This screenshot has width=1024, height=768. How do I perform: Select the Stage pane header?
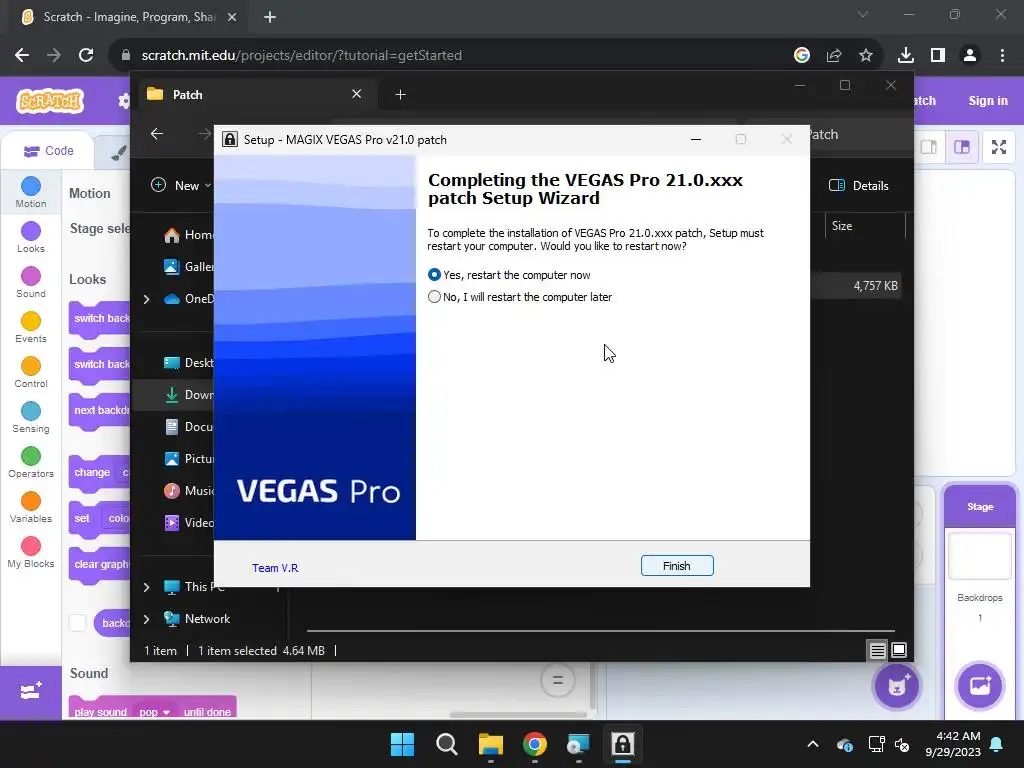pos(980,507)
